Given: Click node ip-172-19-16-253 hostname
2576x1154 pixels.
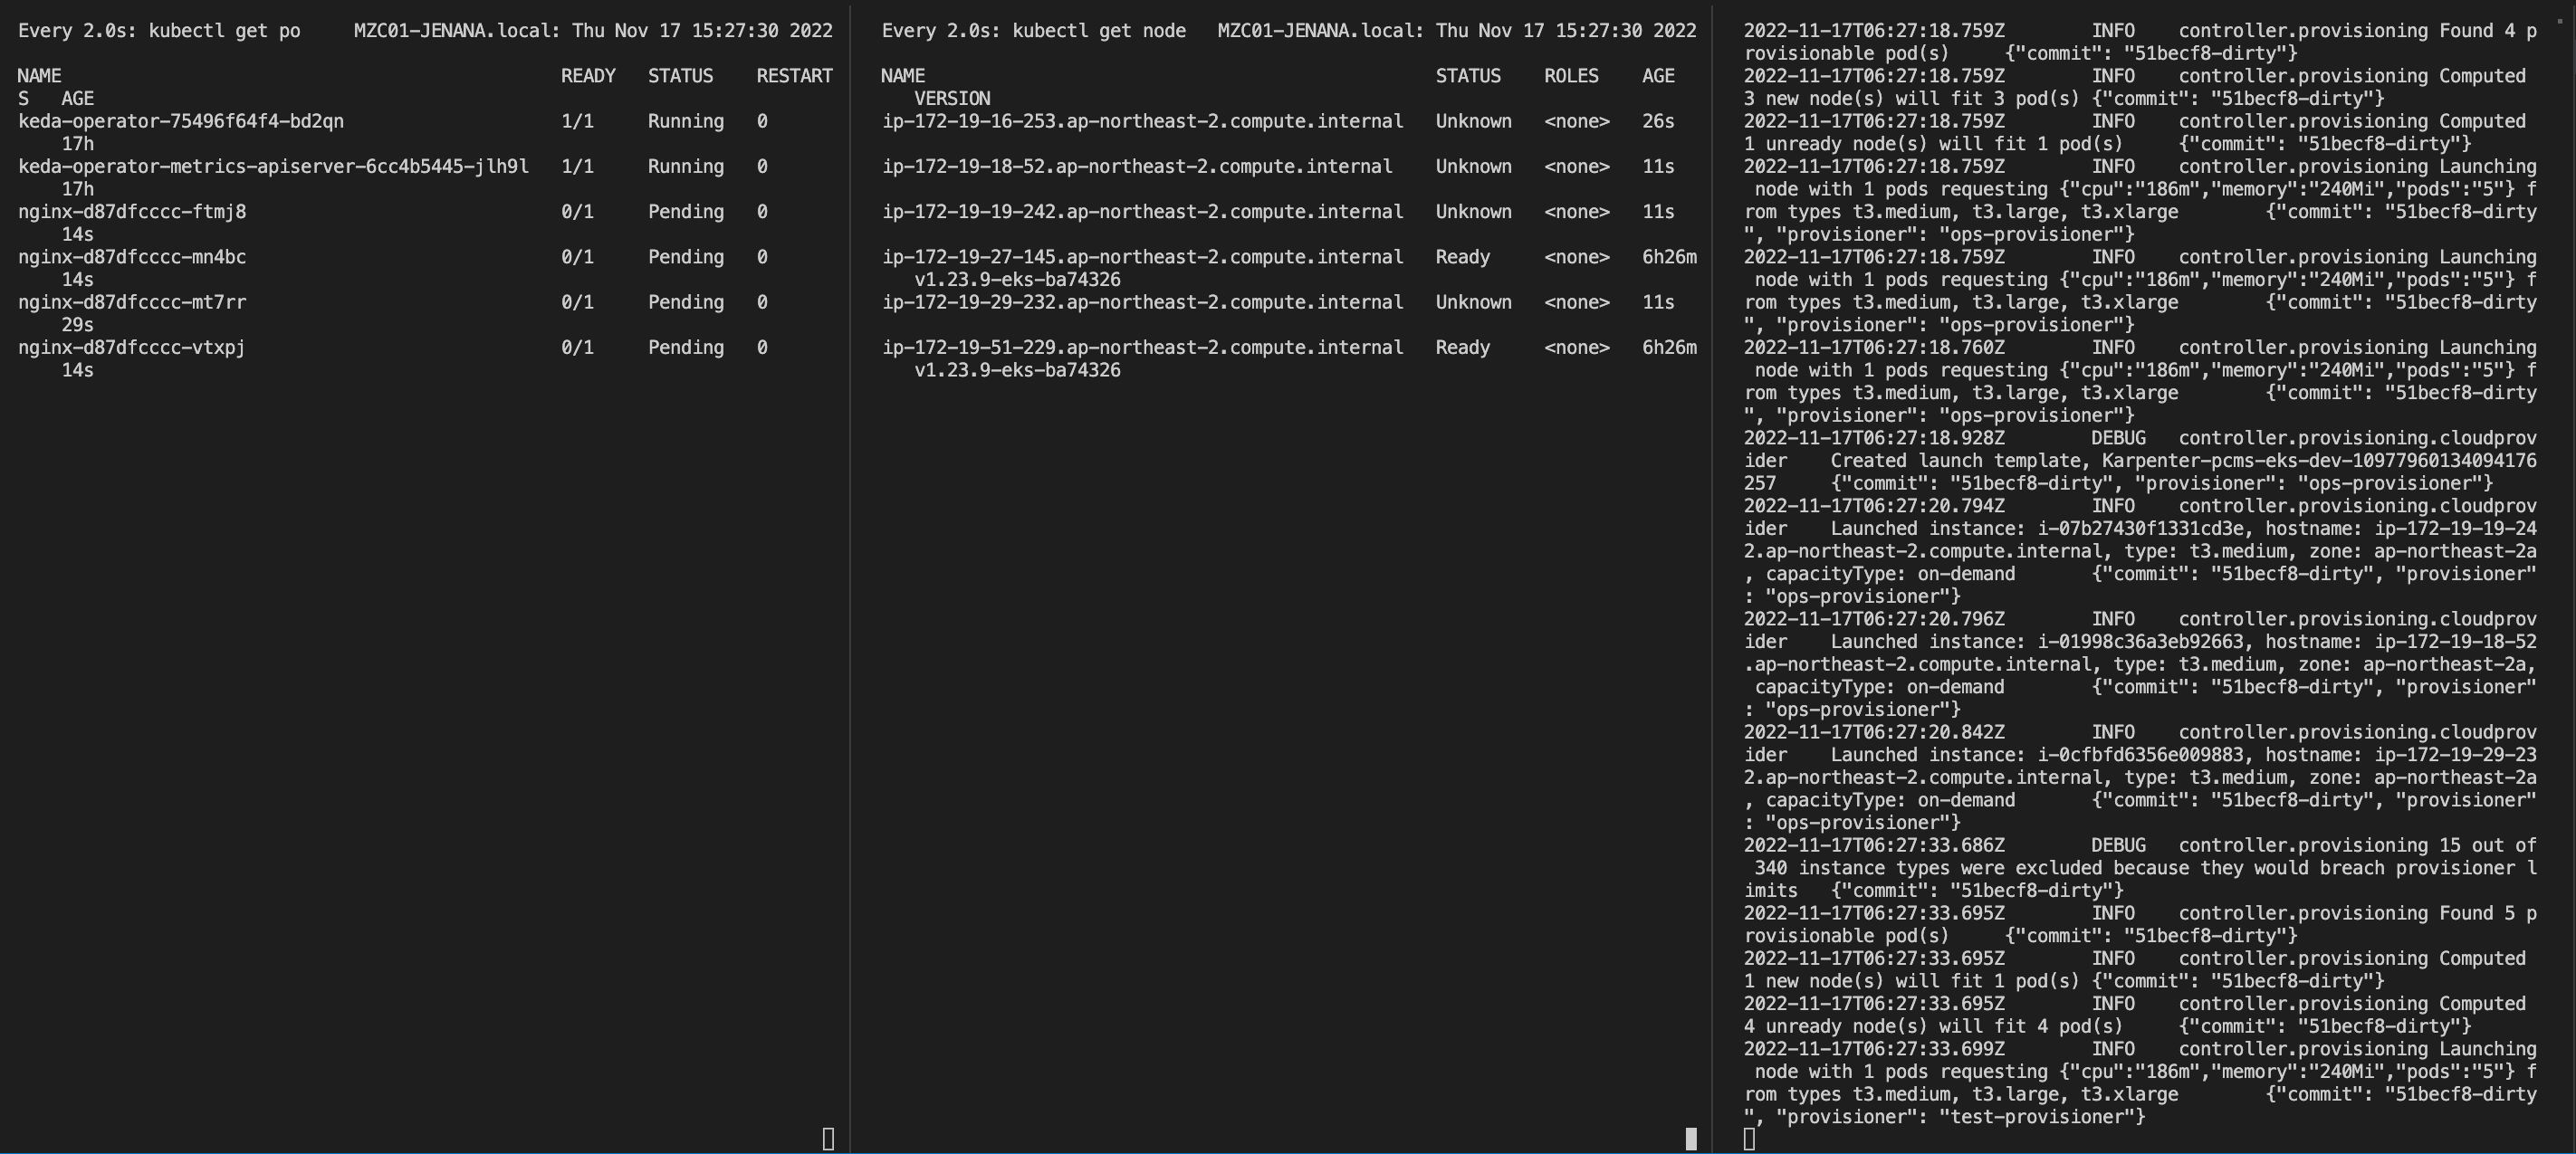Looking at the screenshot, I should click(x=1142, y=121).
